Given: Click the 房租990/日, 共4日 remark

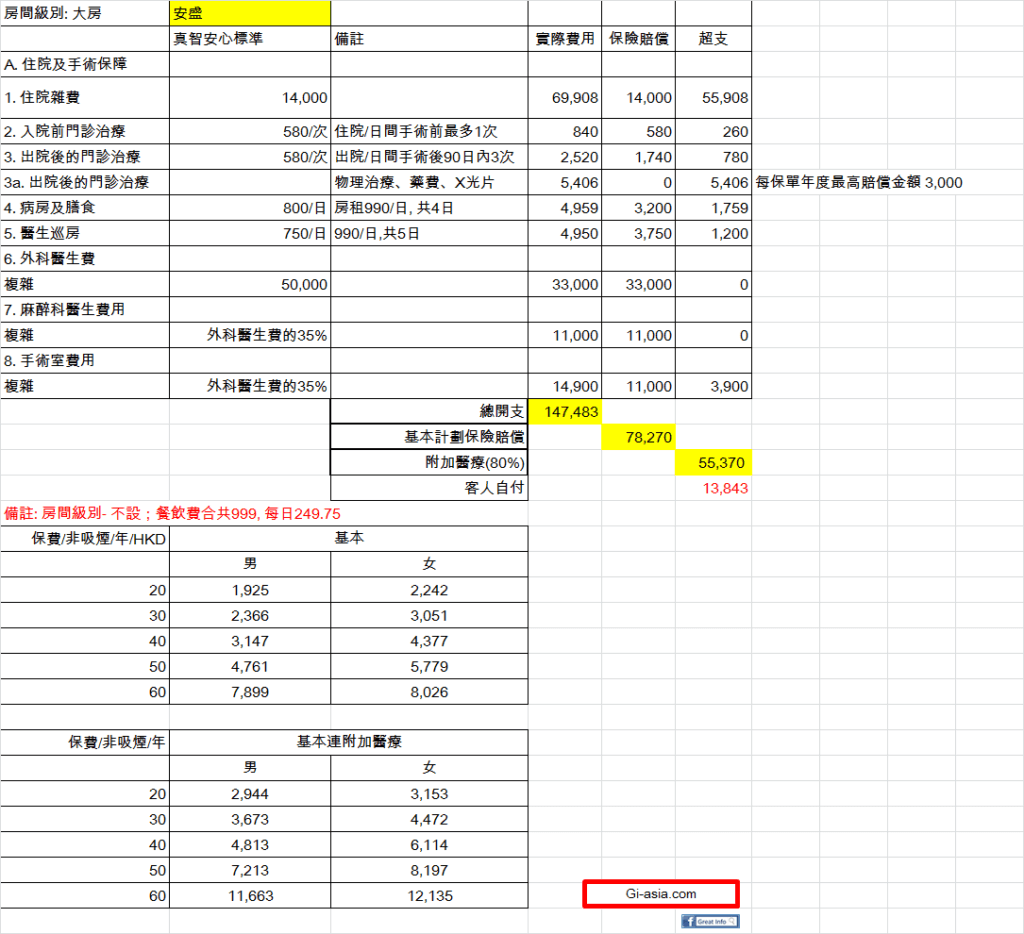Looking at the screenshot, I should 429,208.
